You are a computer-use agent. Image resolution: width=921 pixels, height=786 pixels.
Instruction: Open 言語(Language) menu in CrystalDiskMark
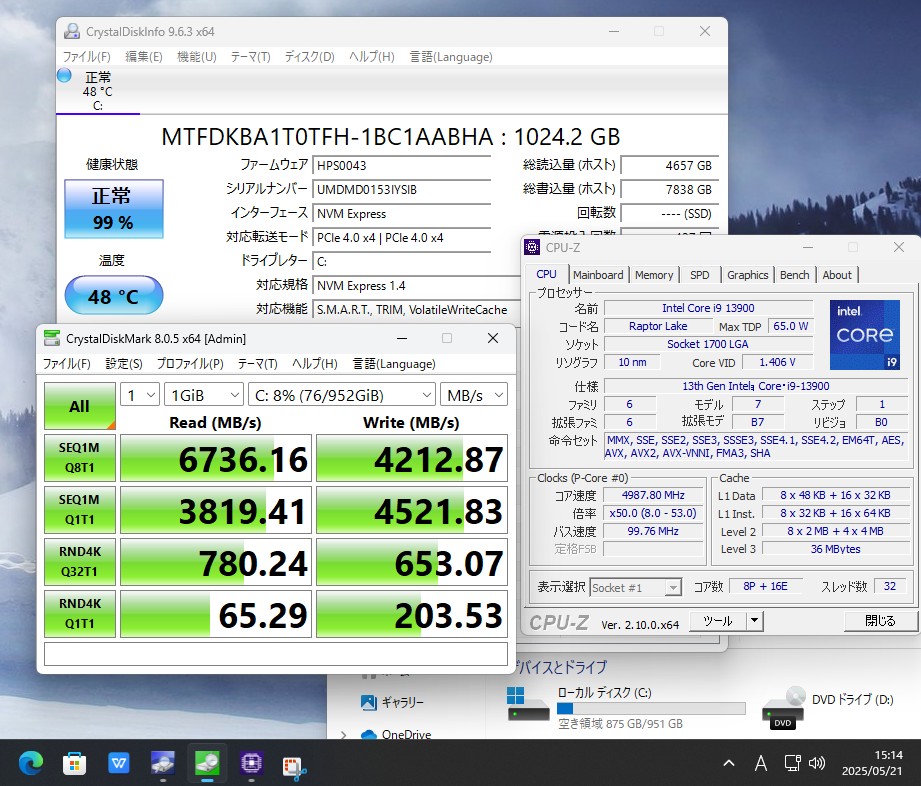[x=394, y=364]
